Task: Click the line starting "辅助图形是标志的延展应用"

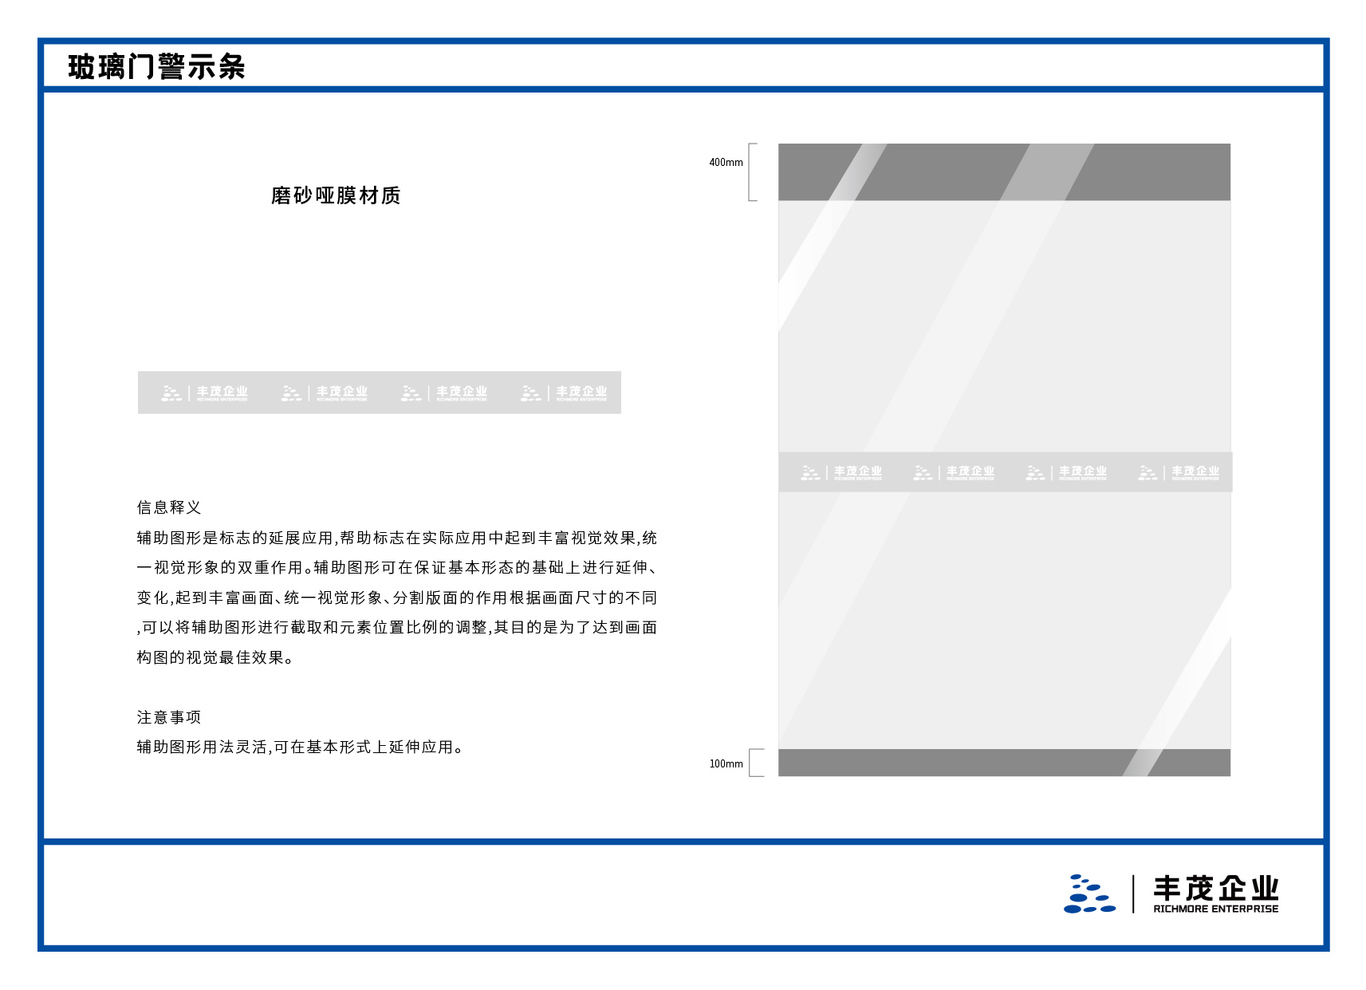Action: pos(397,538)
